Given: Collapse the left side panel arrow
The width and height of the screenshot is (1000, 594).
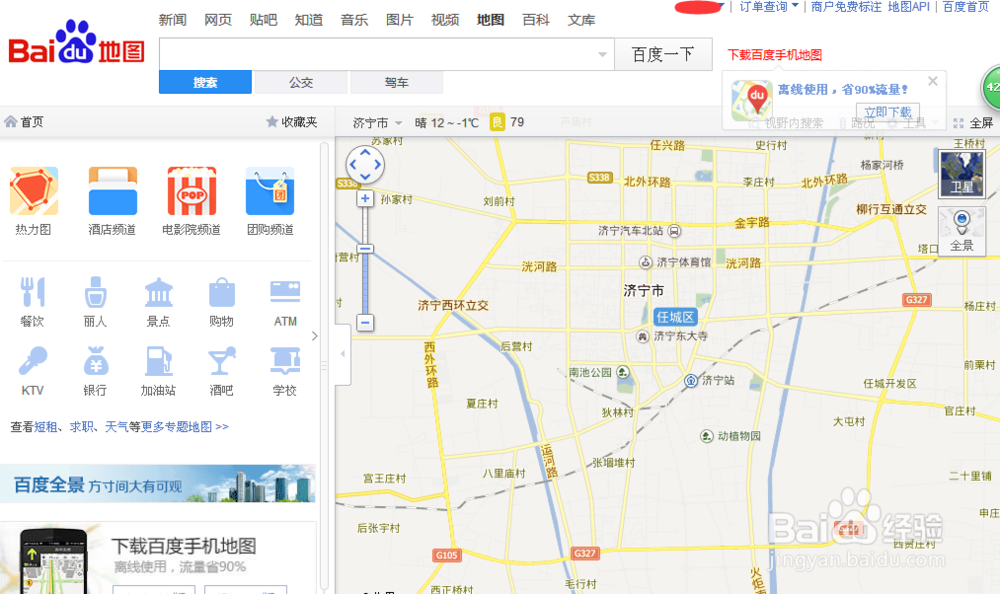Looking at the screenshot, I should tap(342, 353).
